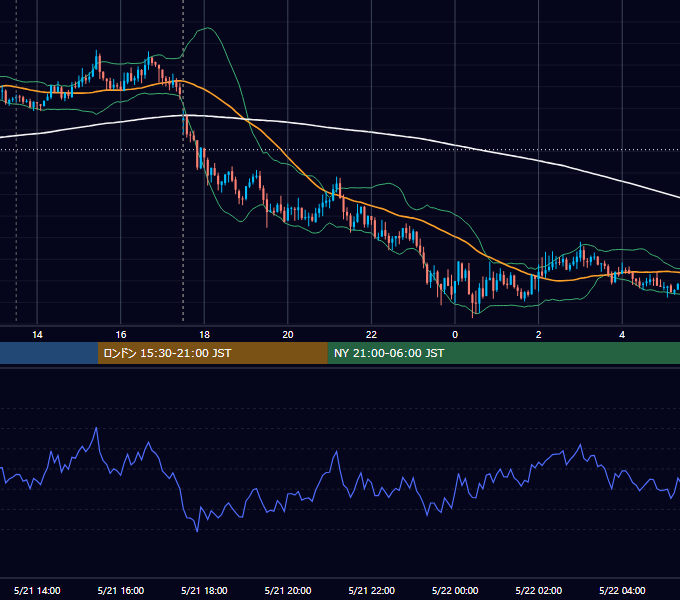
Task: Click the hour label 2 on price chart axis
Action: click(x=539, y=334)
